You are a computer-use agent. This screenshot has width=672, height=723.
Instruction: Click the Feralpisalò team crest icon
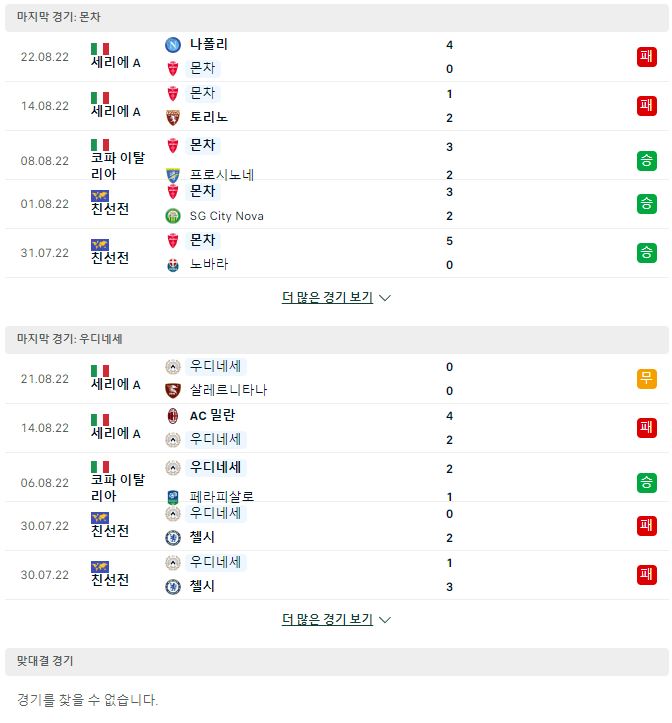point(172,497)
